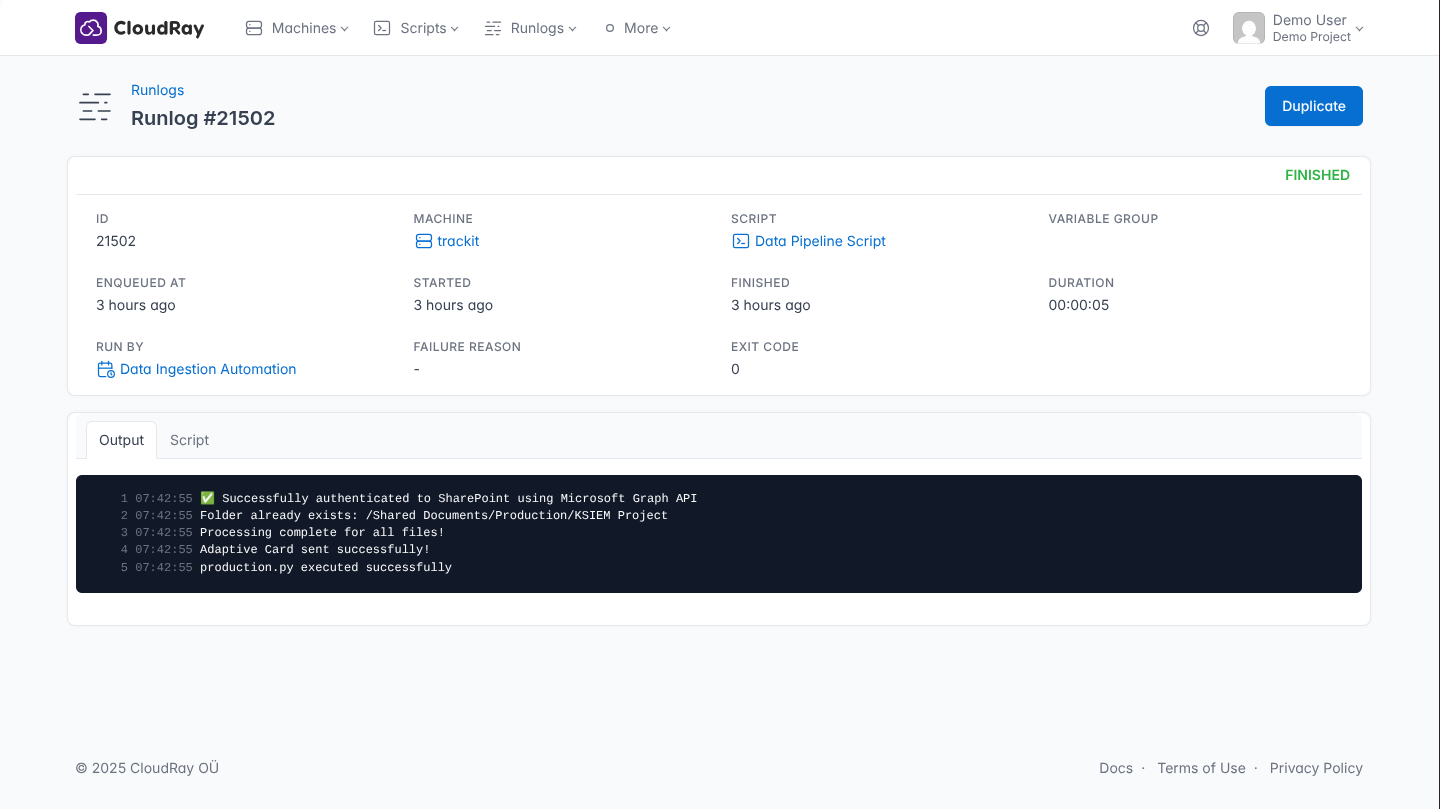
Task: Open the More menu in navbar
Action: (x=640, y=28)
